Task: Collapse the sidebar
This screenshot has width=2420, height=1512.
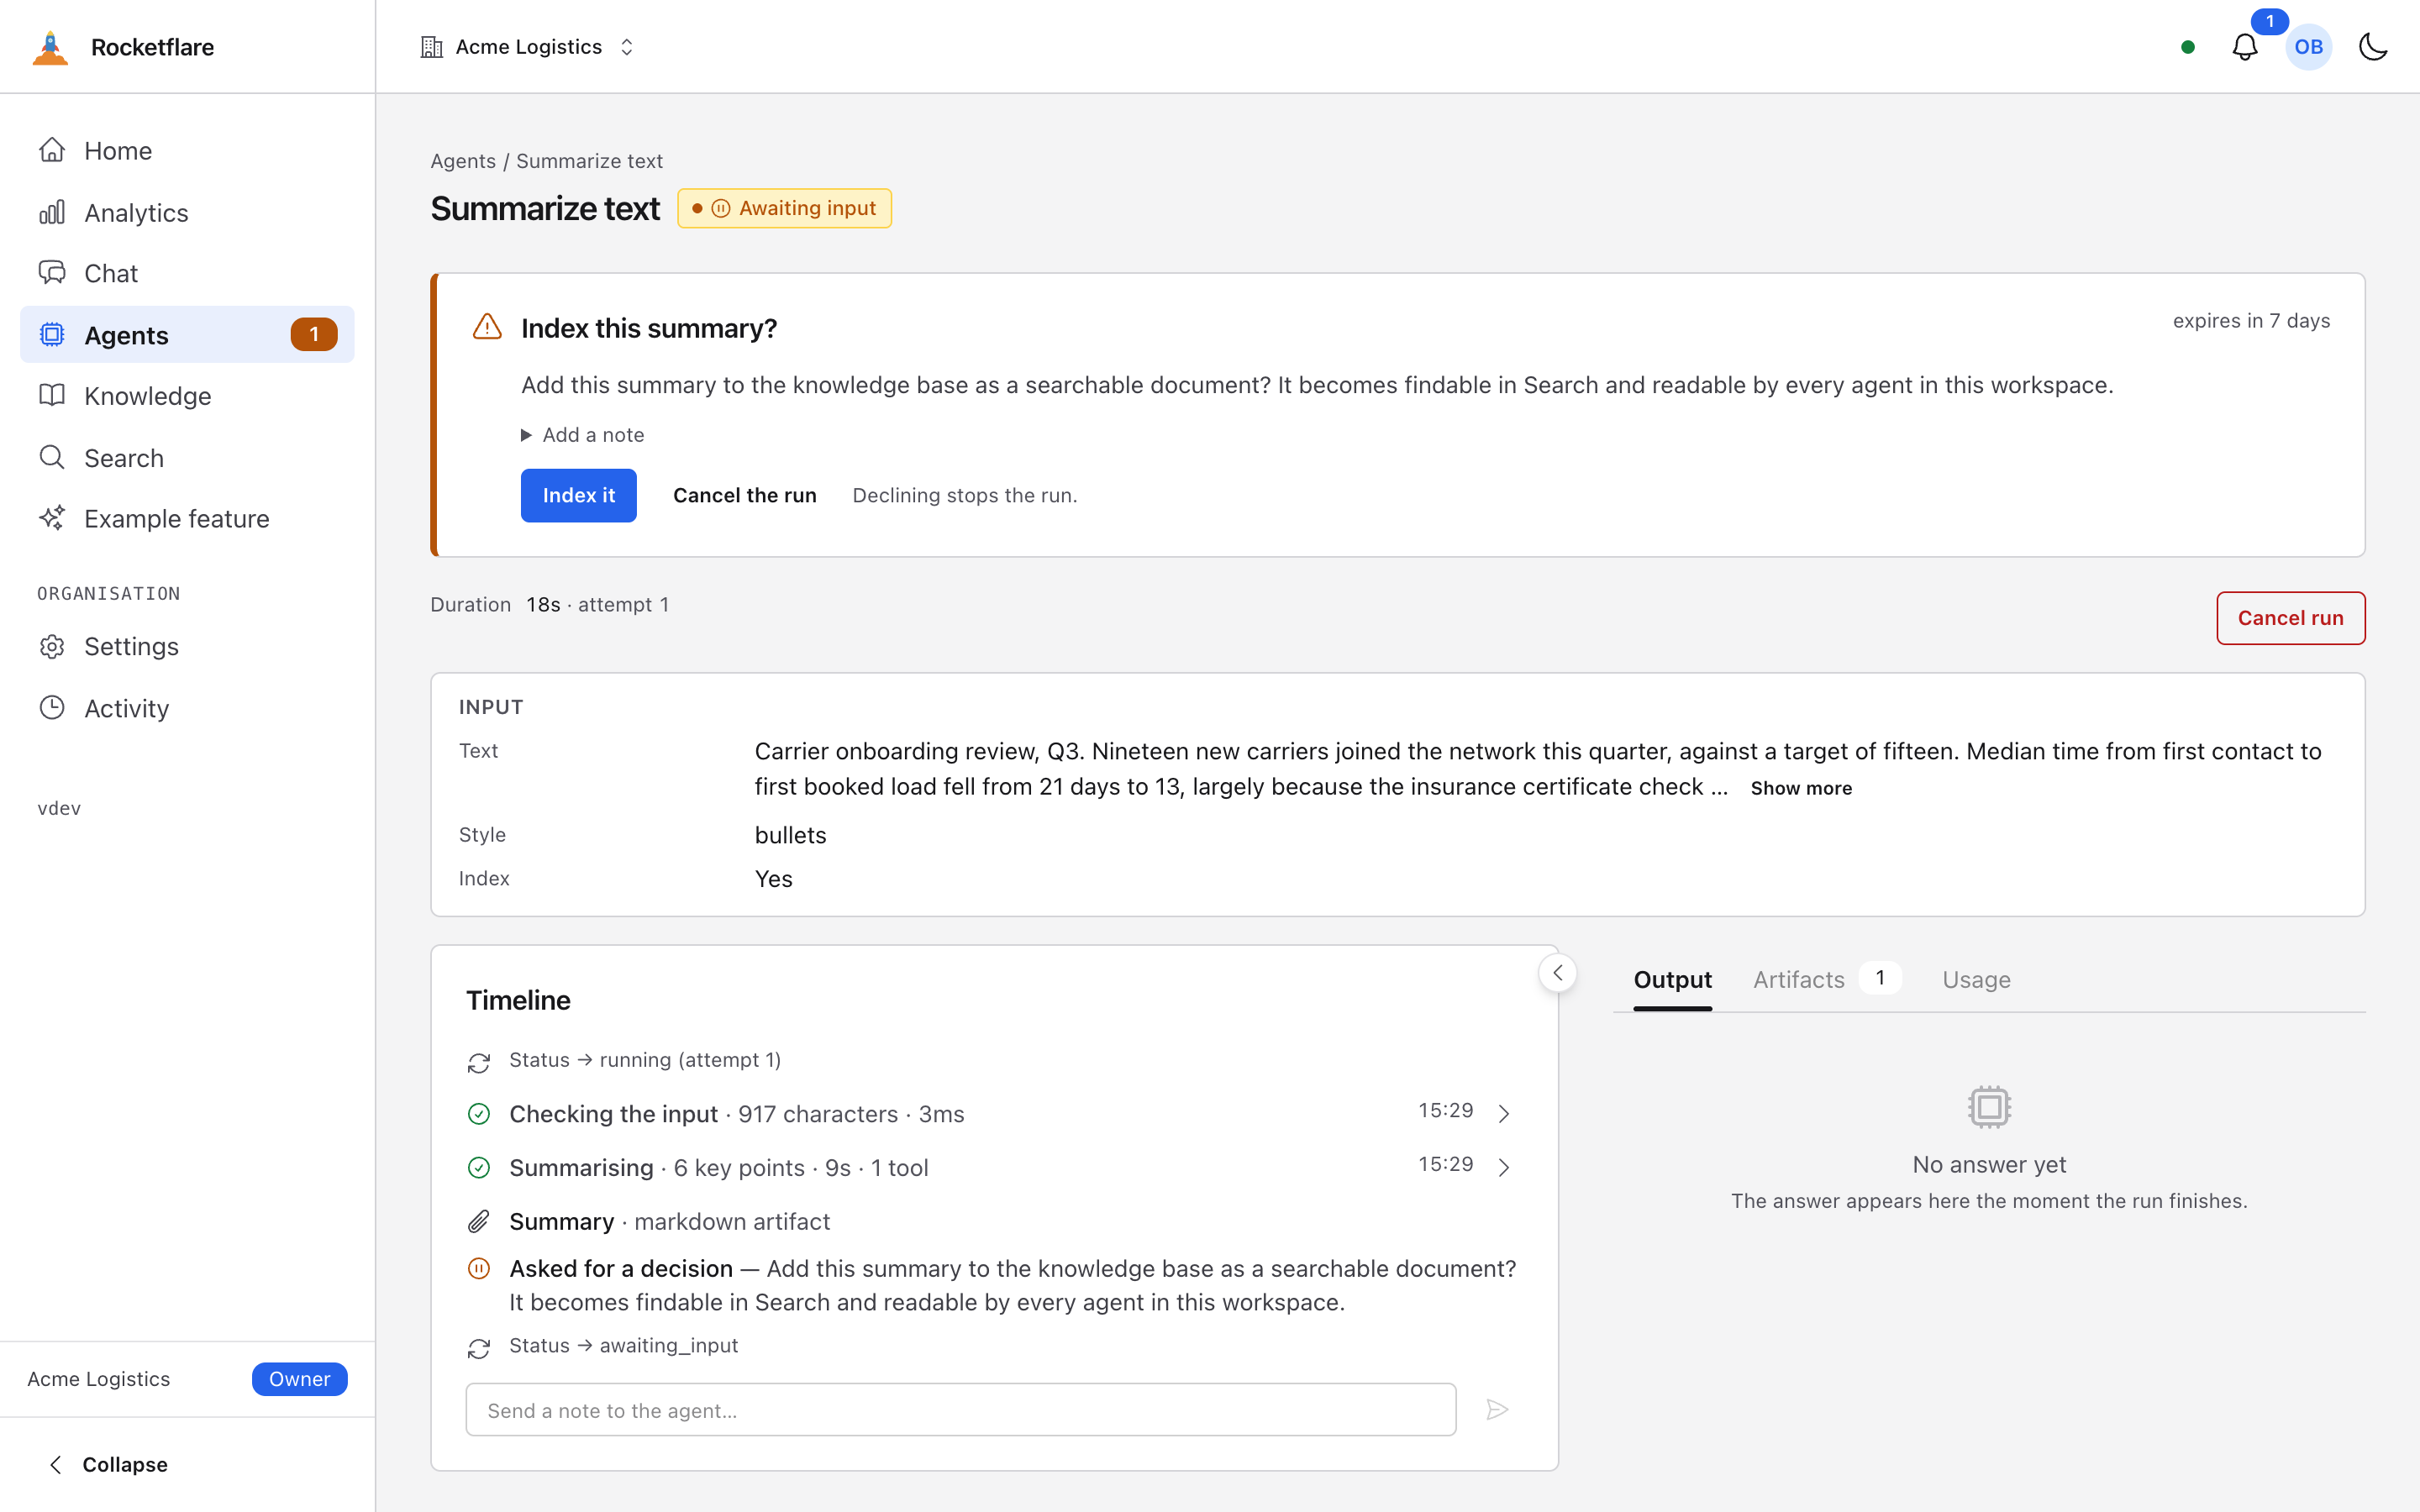Action: tap(108, 1464)
